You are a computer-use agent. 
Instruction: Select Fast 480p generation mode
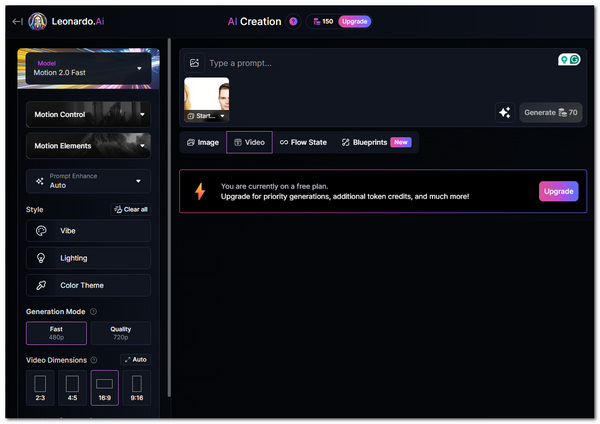tap(56, 333)
